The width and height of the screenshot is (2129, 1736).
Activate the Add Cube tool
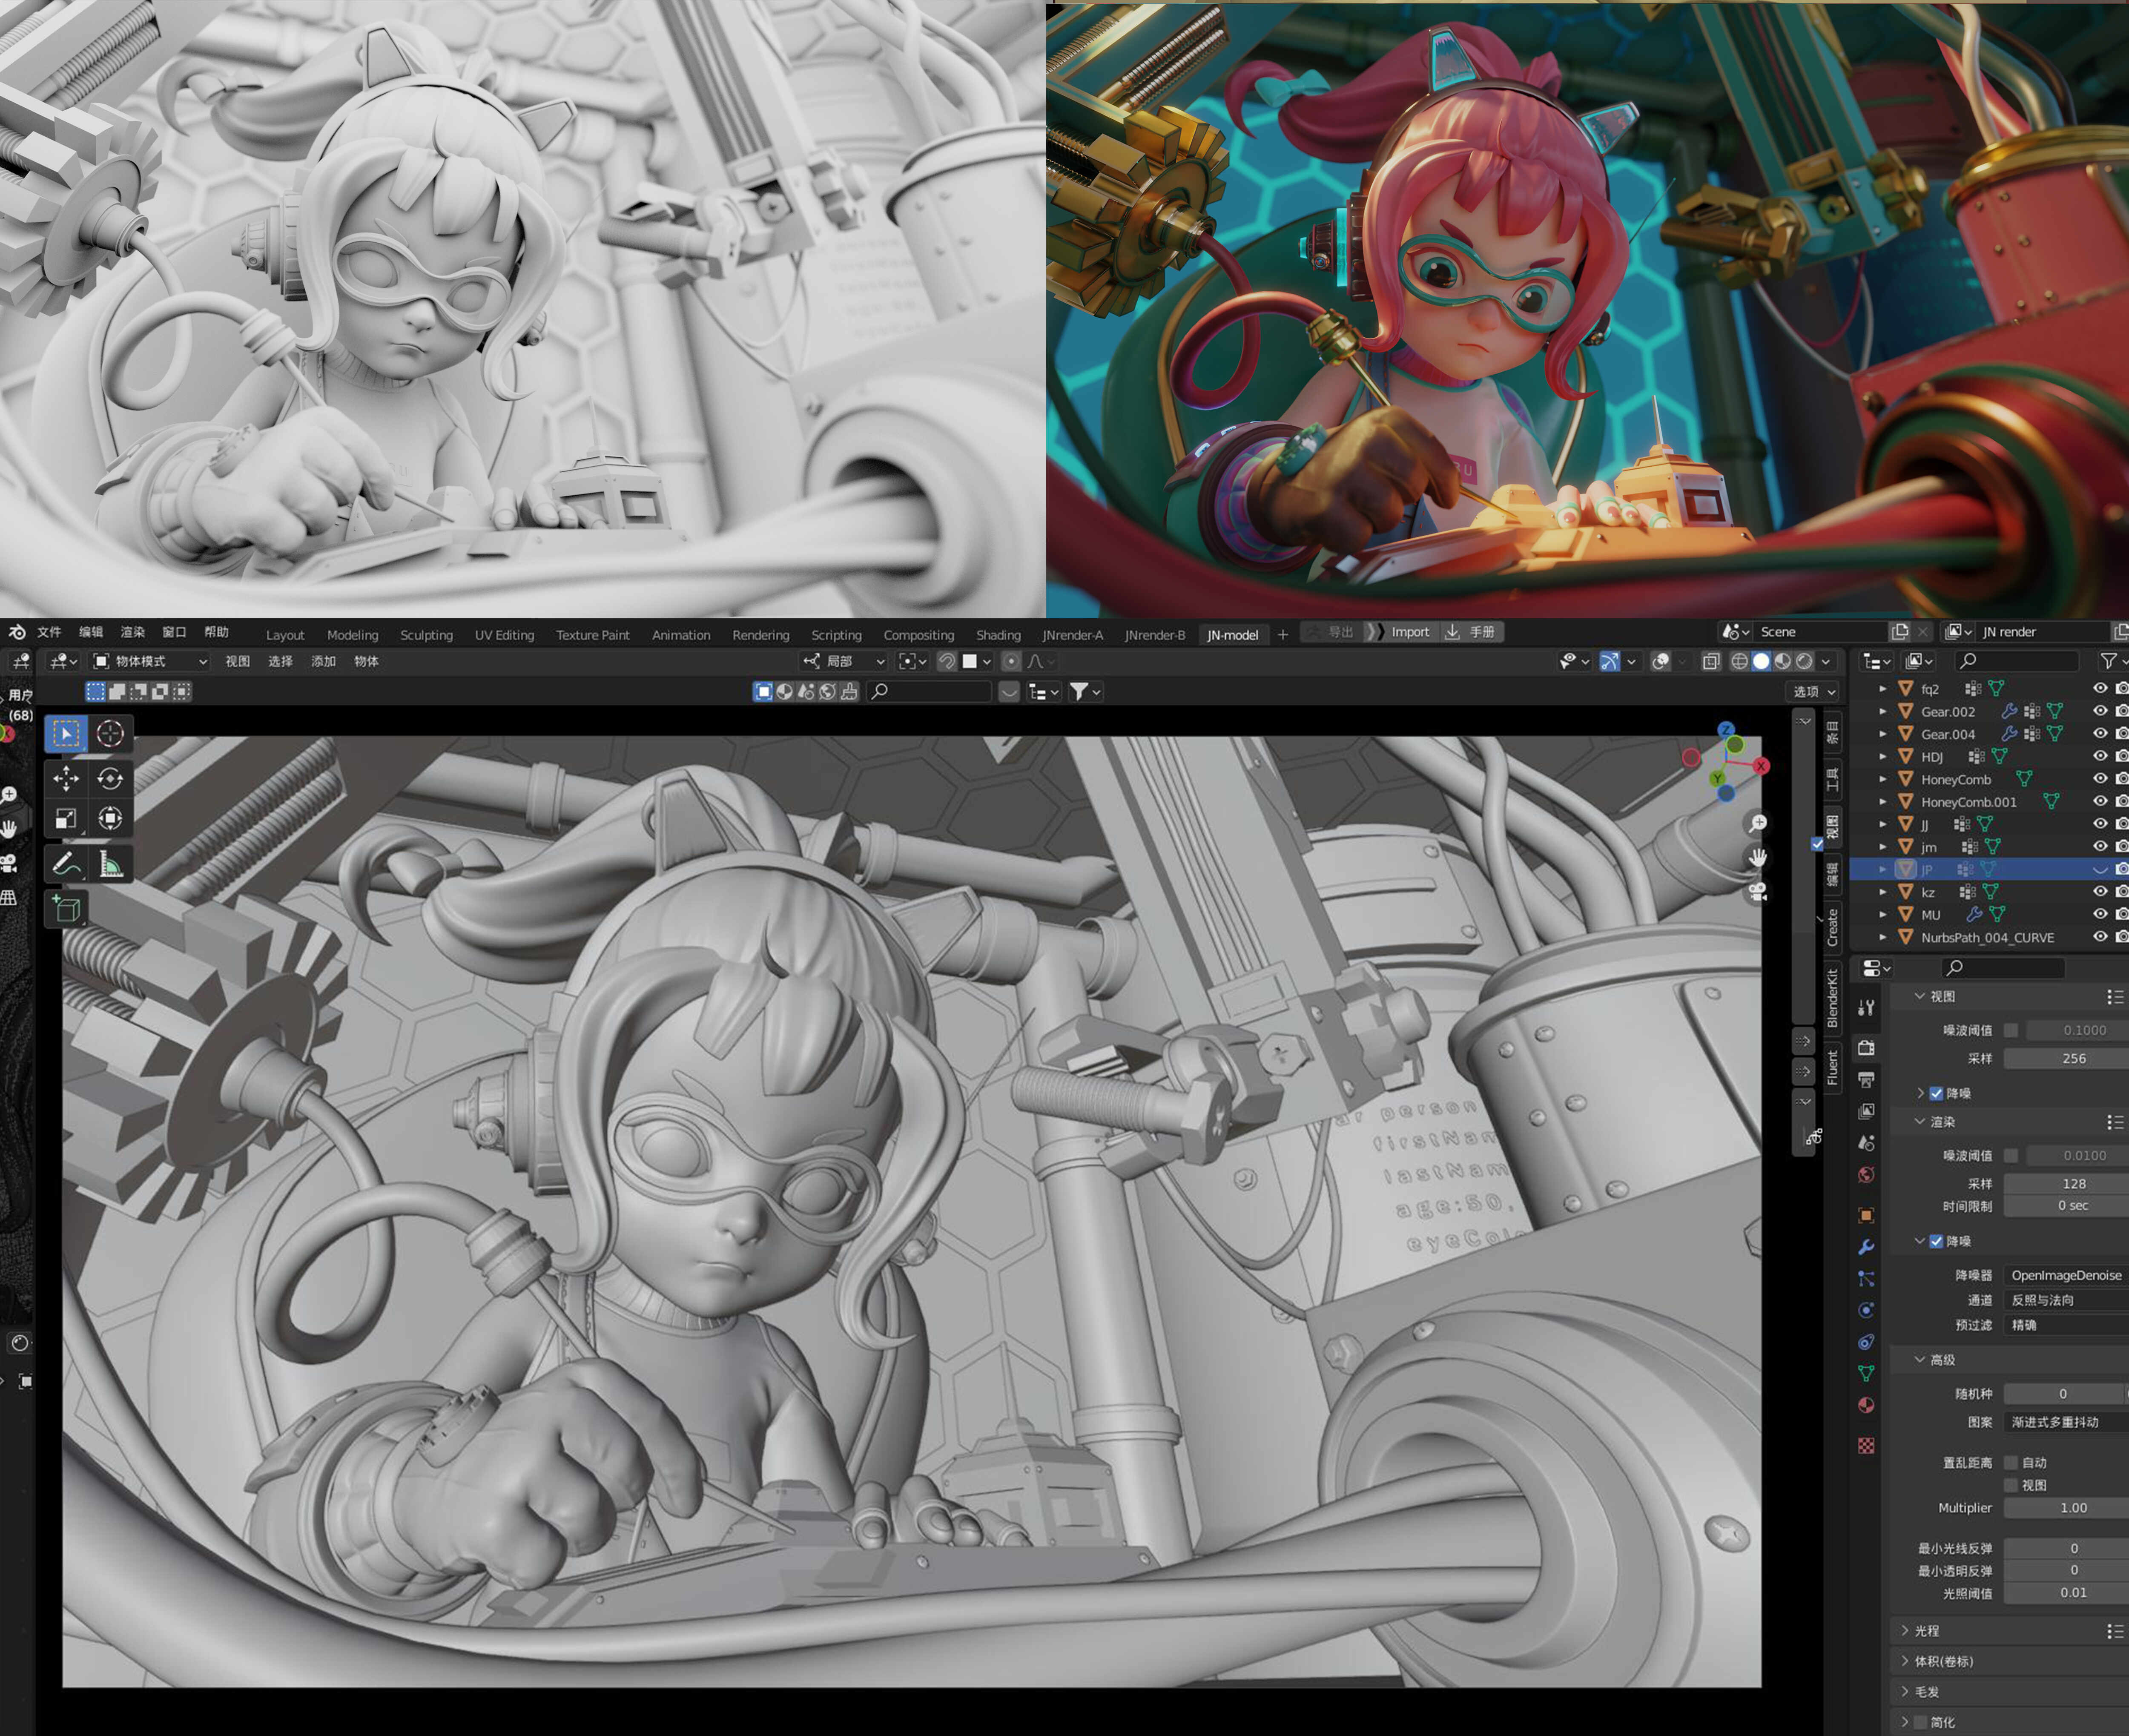click(x=66, y=908)
